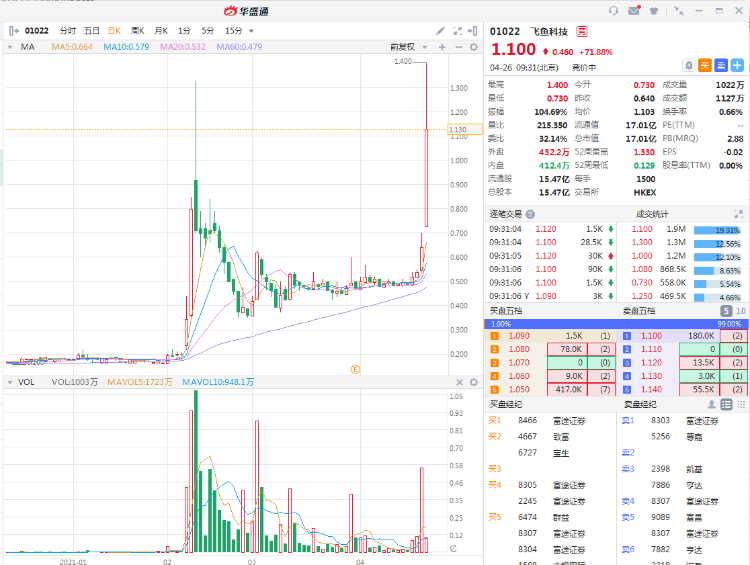
Task: Set a price alert with bell icon
Action: [688, 65]
